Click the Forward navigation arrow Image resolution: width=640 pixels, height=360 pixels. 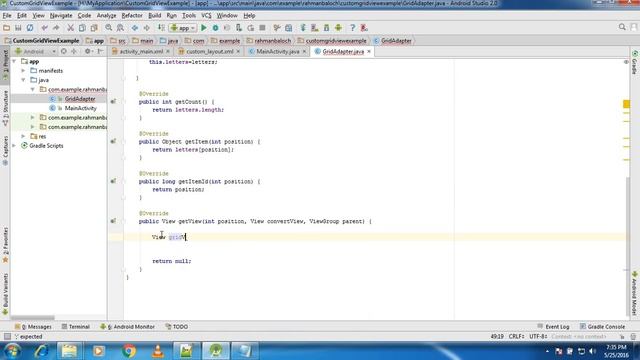[146, 28]
